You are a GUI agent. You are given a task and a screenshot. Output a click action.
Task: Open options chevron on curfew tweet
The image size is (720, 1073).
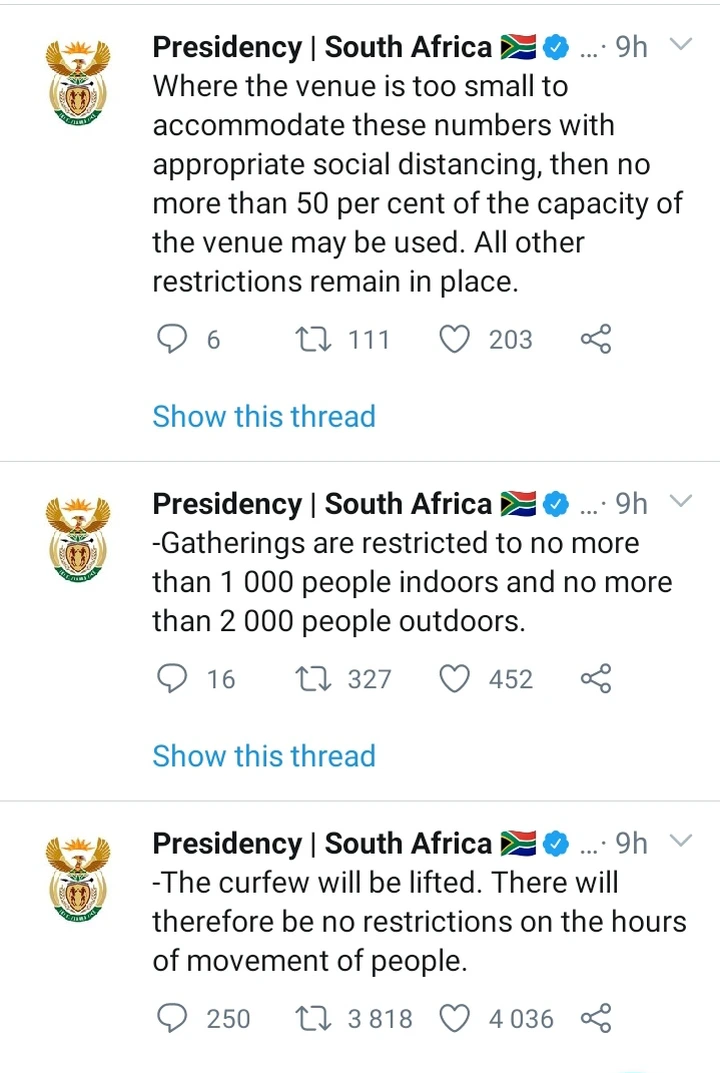point(681,841)
